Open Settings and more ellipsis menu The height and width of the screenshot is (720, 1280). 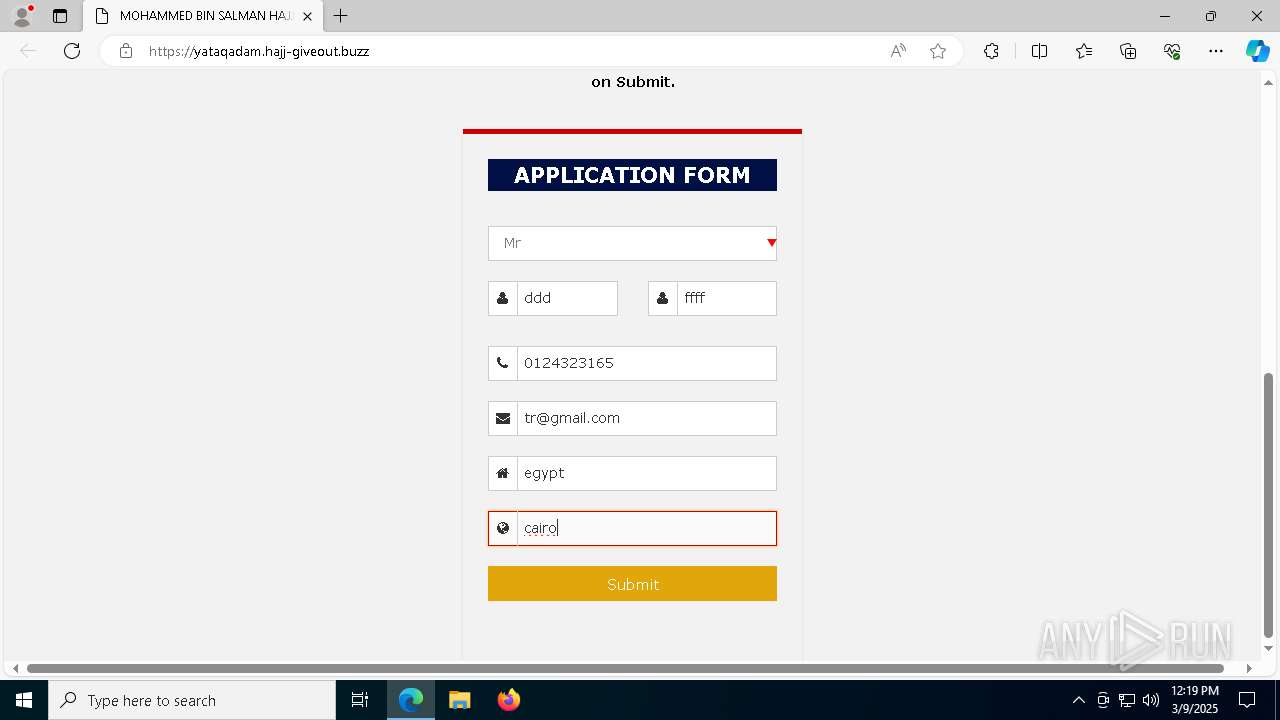pyautogui.click(x=1216, y=51)
